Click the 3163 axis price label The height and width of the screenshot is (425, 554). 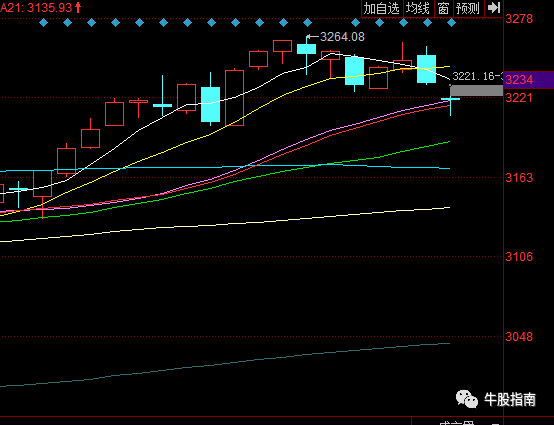coord(519,178)
